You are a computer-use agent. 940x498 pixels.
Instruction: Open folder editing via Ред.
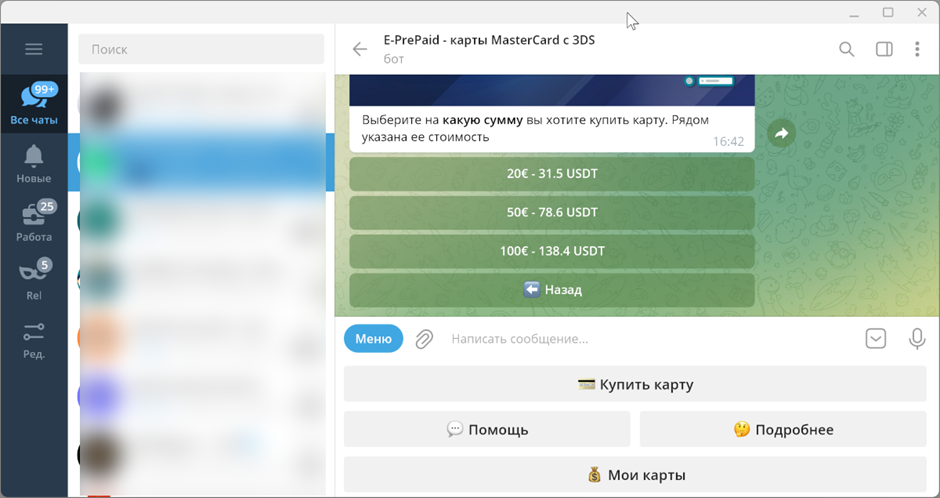(x=34, y=340)
